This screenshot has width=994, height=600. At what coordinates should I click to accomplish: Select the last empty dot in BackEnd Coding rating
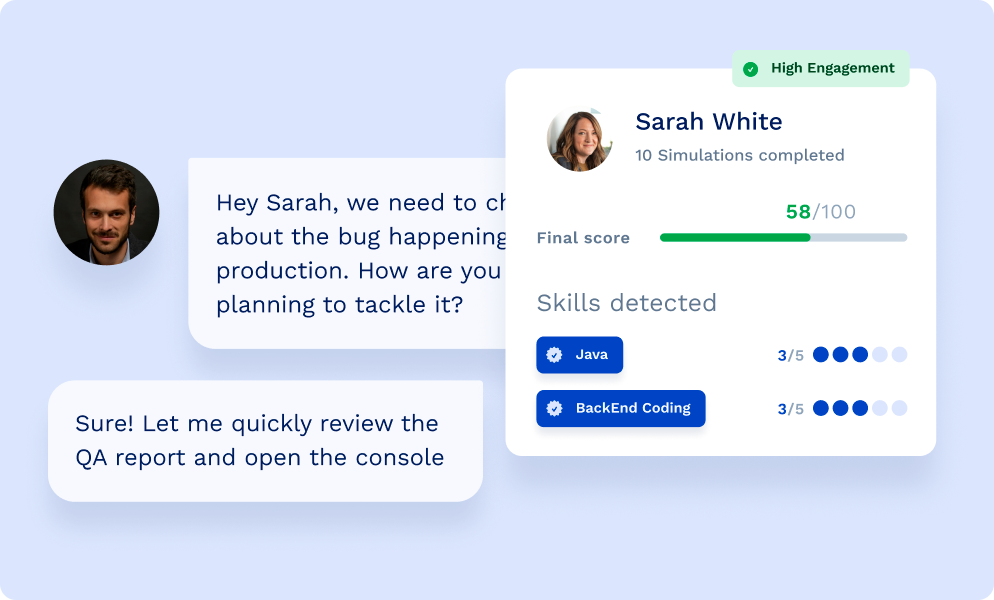pos(899,408)
